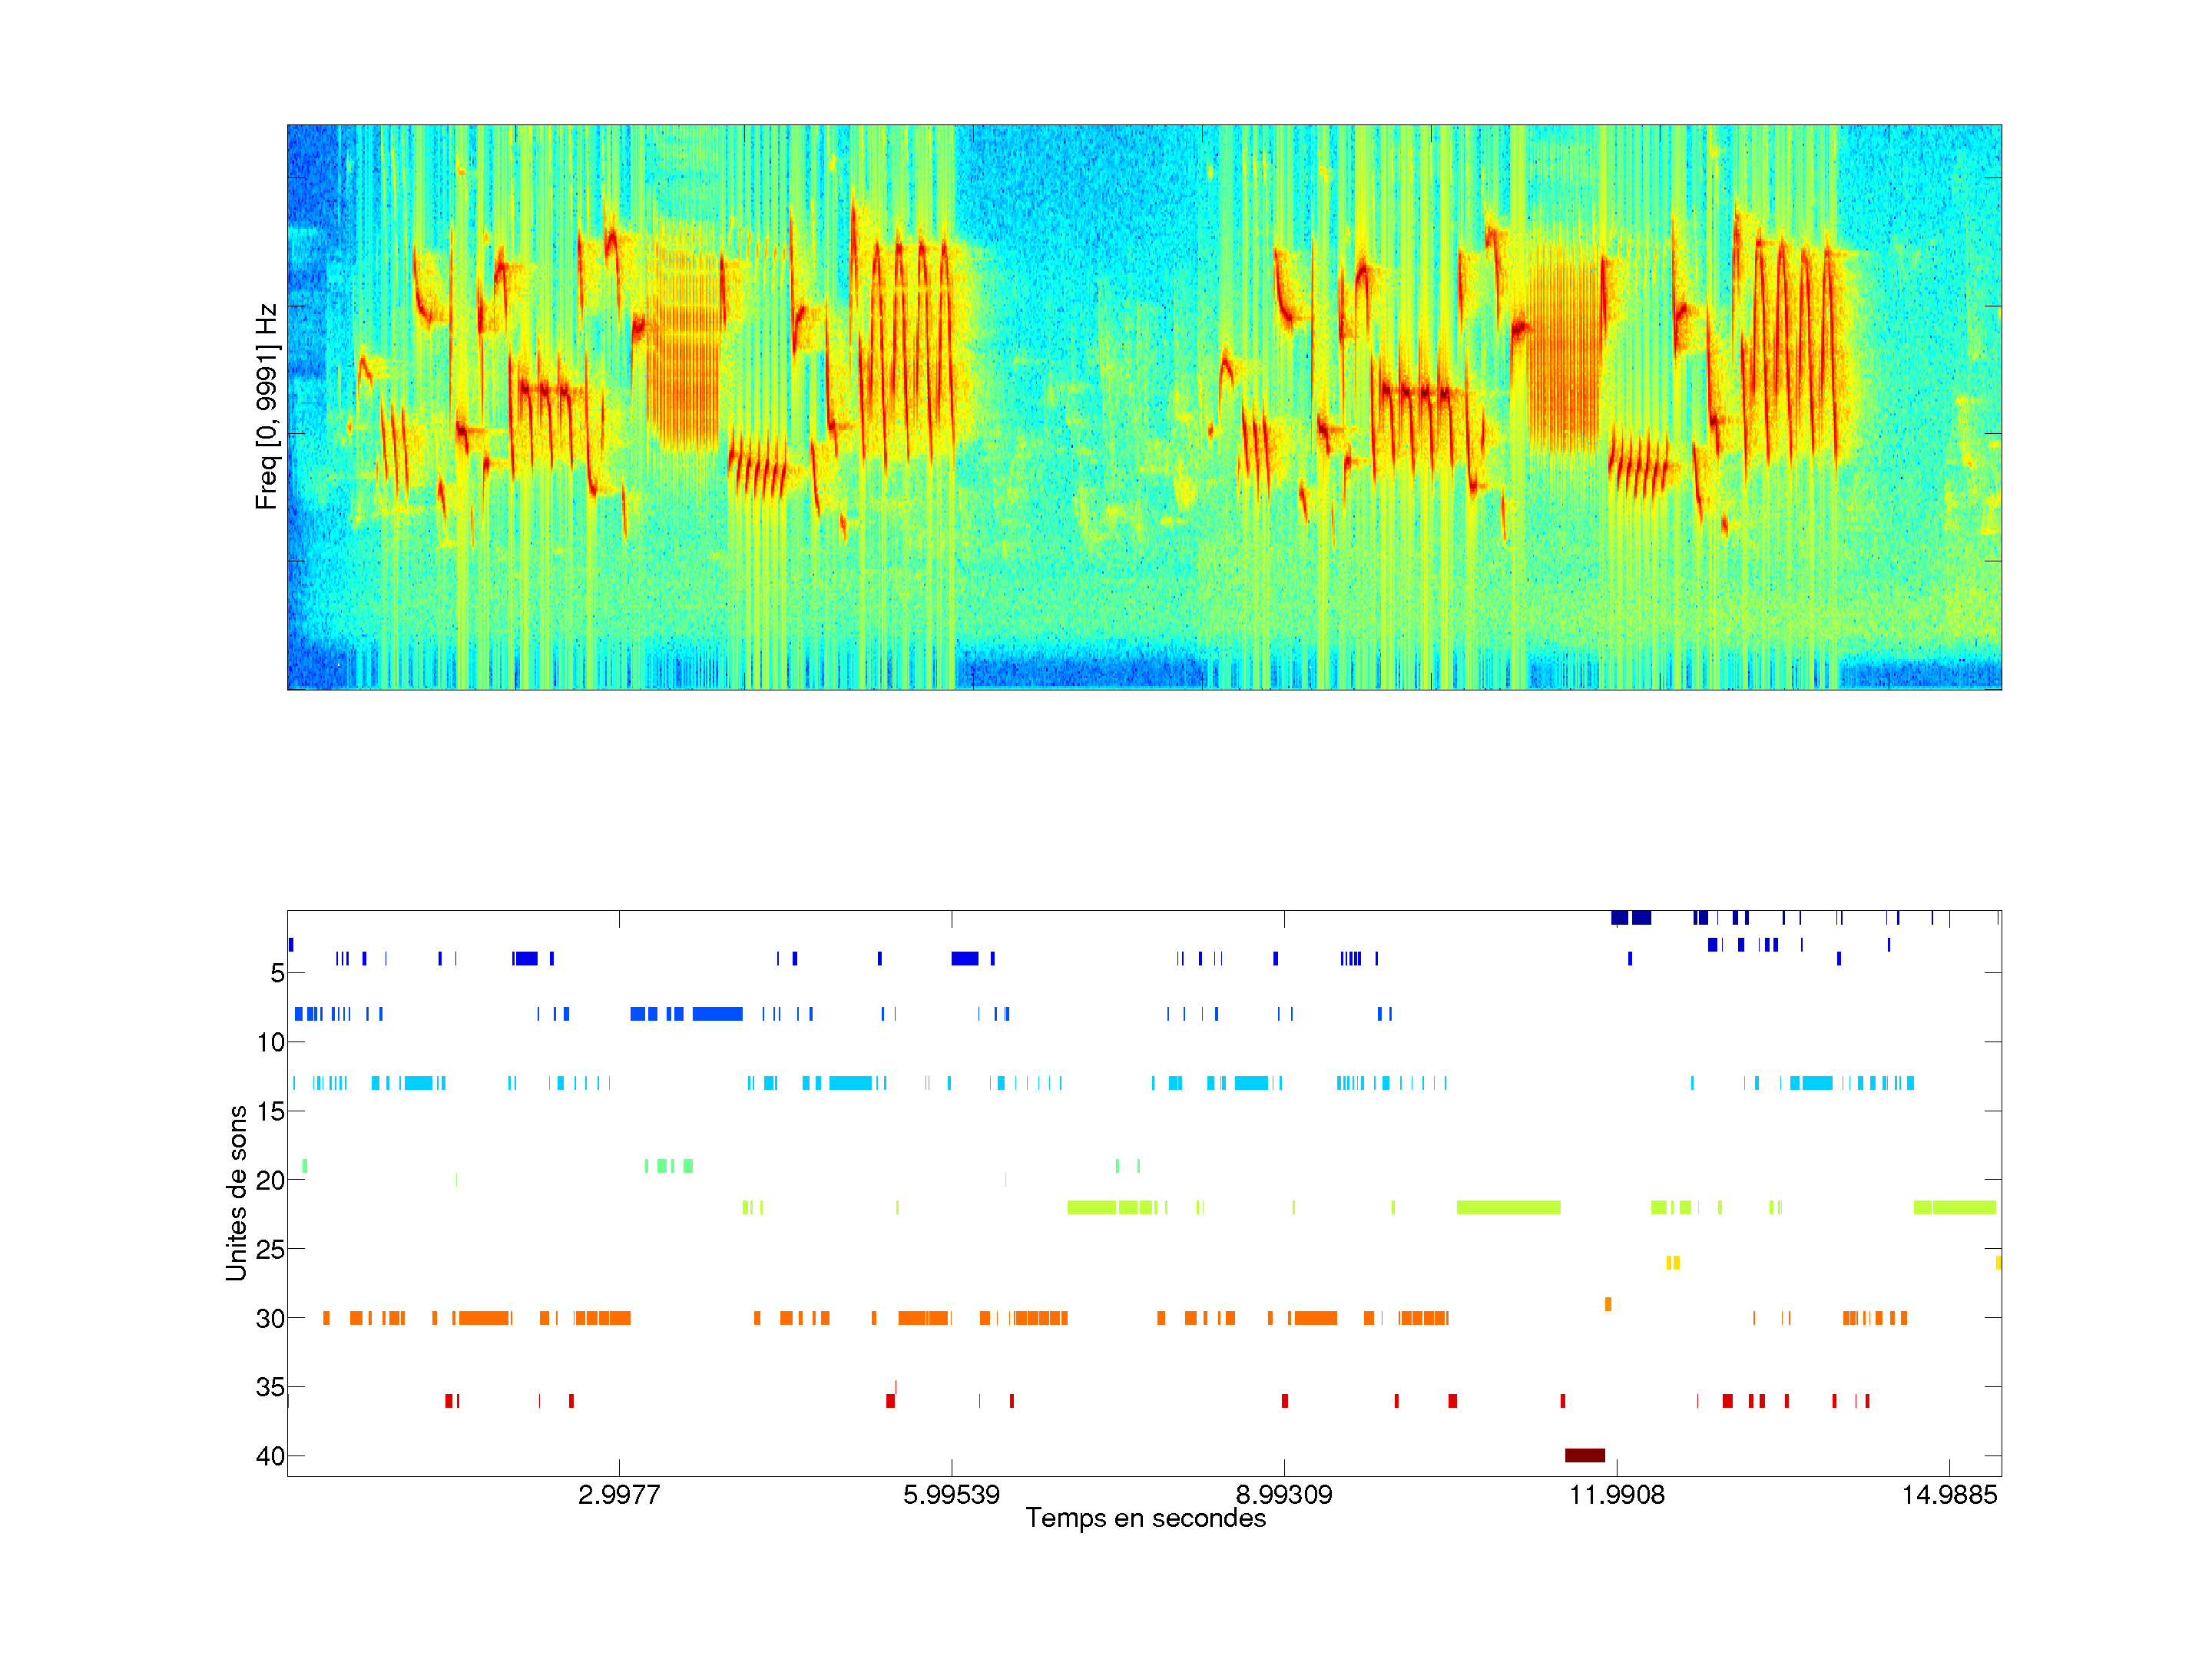
Task: Click the lone orange mark above unit 30
Action: (1608, 1304)
